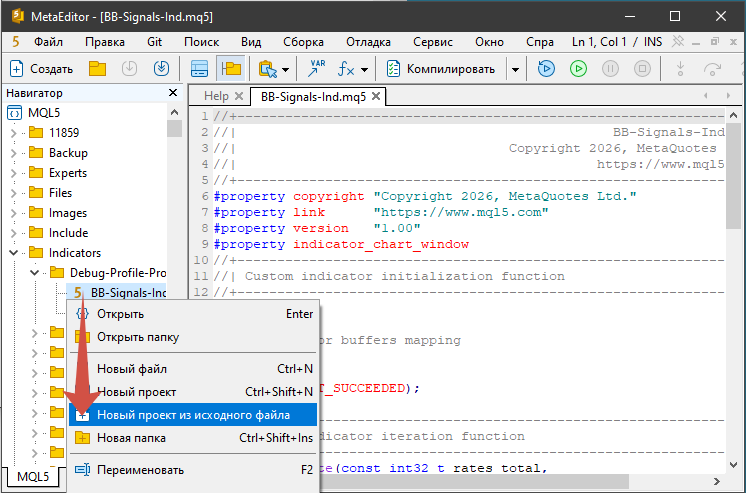Open the Компилировать dropdown arrow

[x=515, y=70]
